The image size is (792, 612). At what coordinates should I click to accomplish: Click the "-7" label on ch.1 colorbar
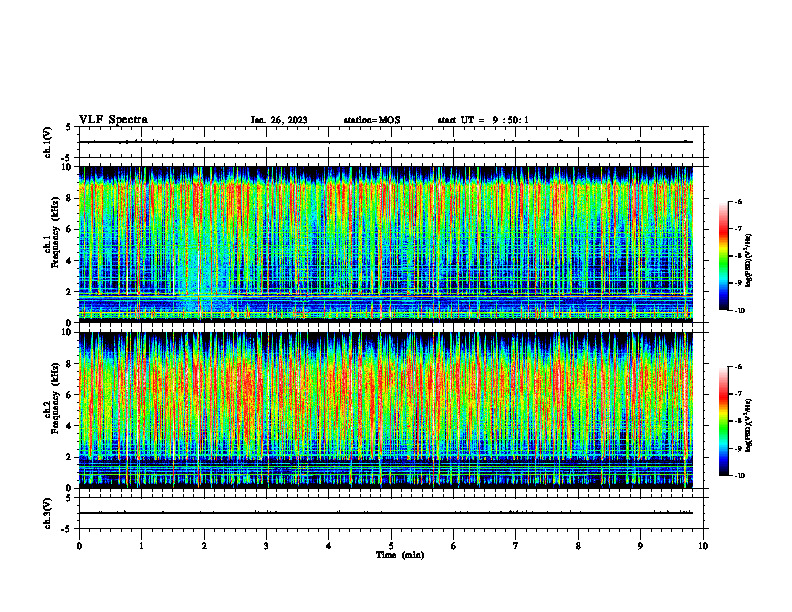click(x=737, y=229)
